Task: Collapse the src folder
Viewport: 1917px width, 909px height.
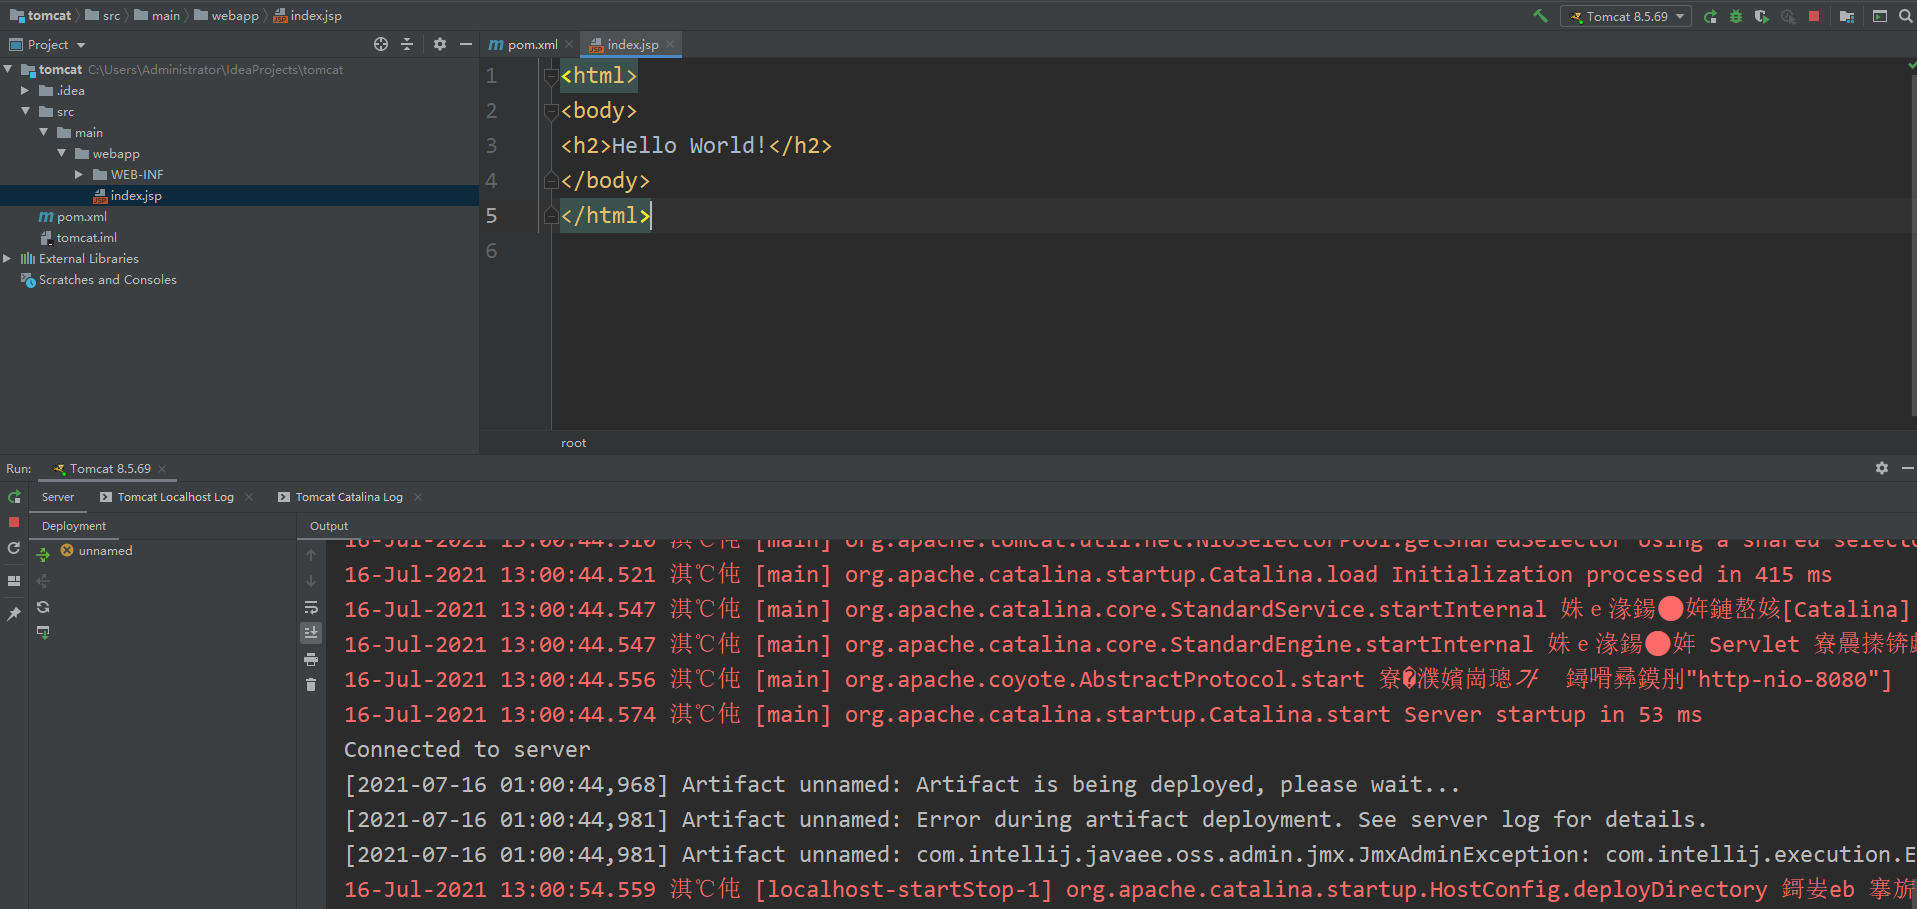Action: (26, 111)
